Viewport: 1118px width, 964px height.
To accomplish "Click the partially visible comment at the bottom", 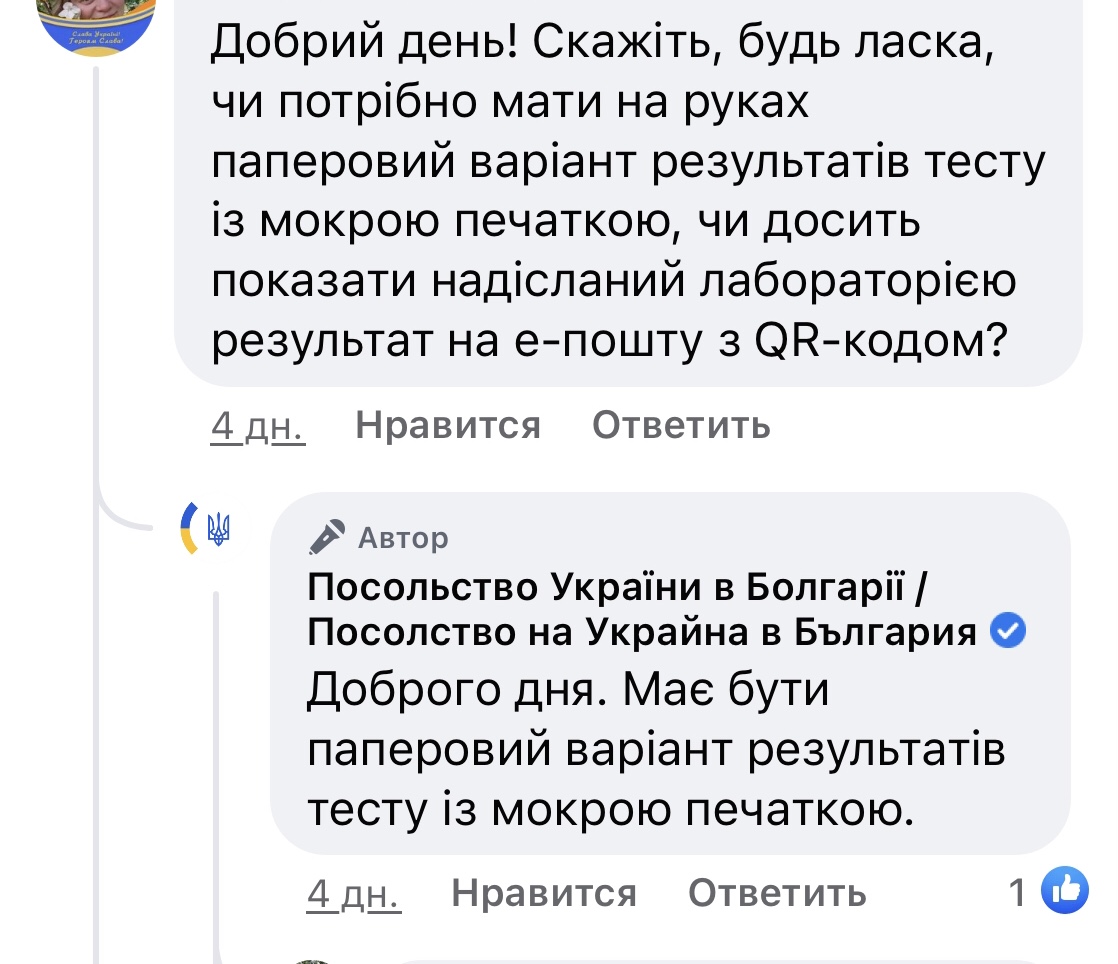I will 700,958.
